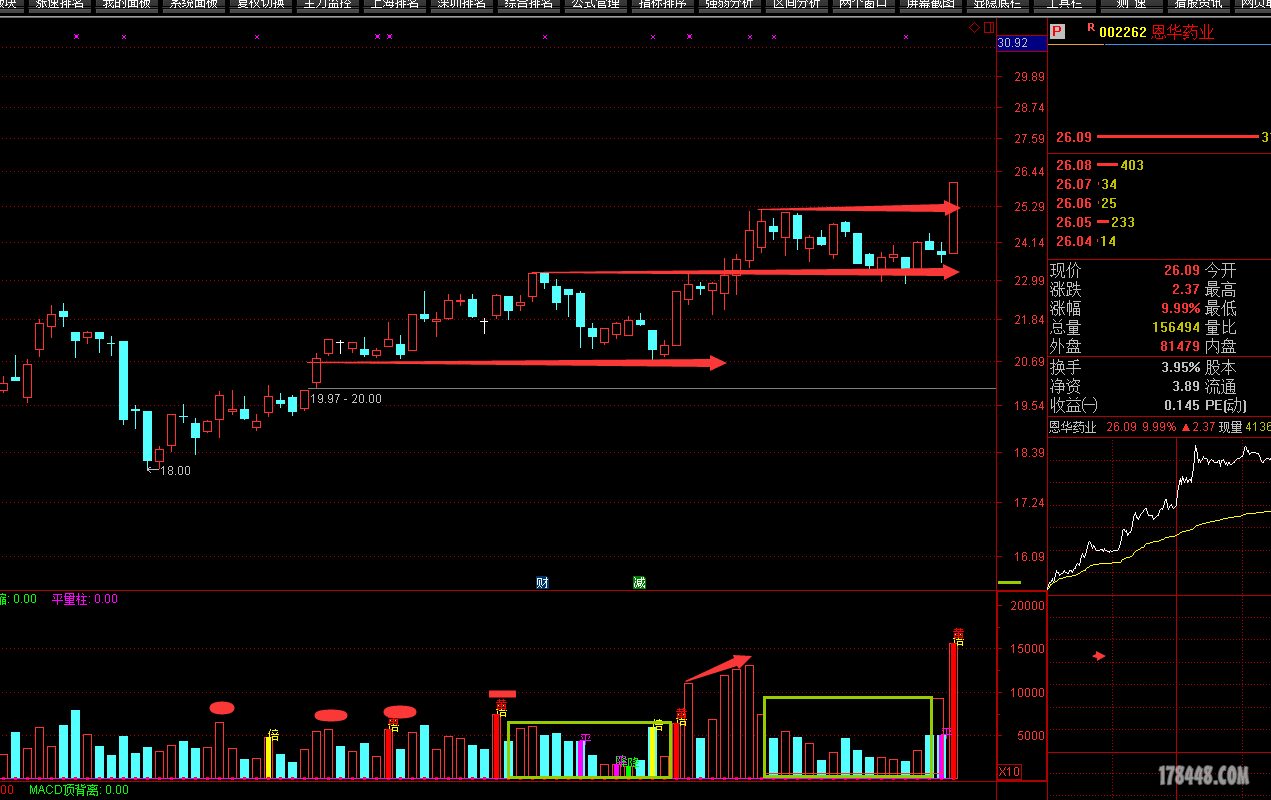Click the X10 volume scale label
The width and height of the screenshot is (1271, 800).
(x=1010, y=771)
